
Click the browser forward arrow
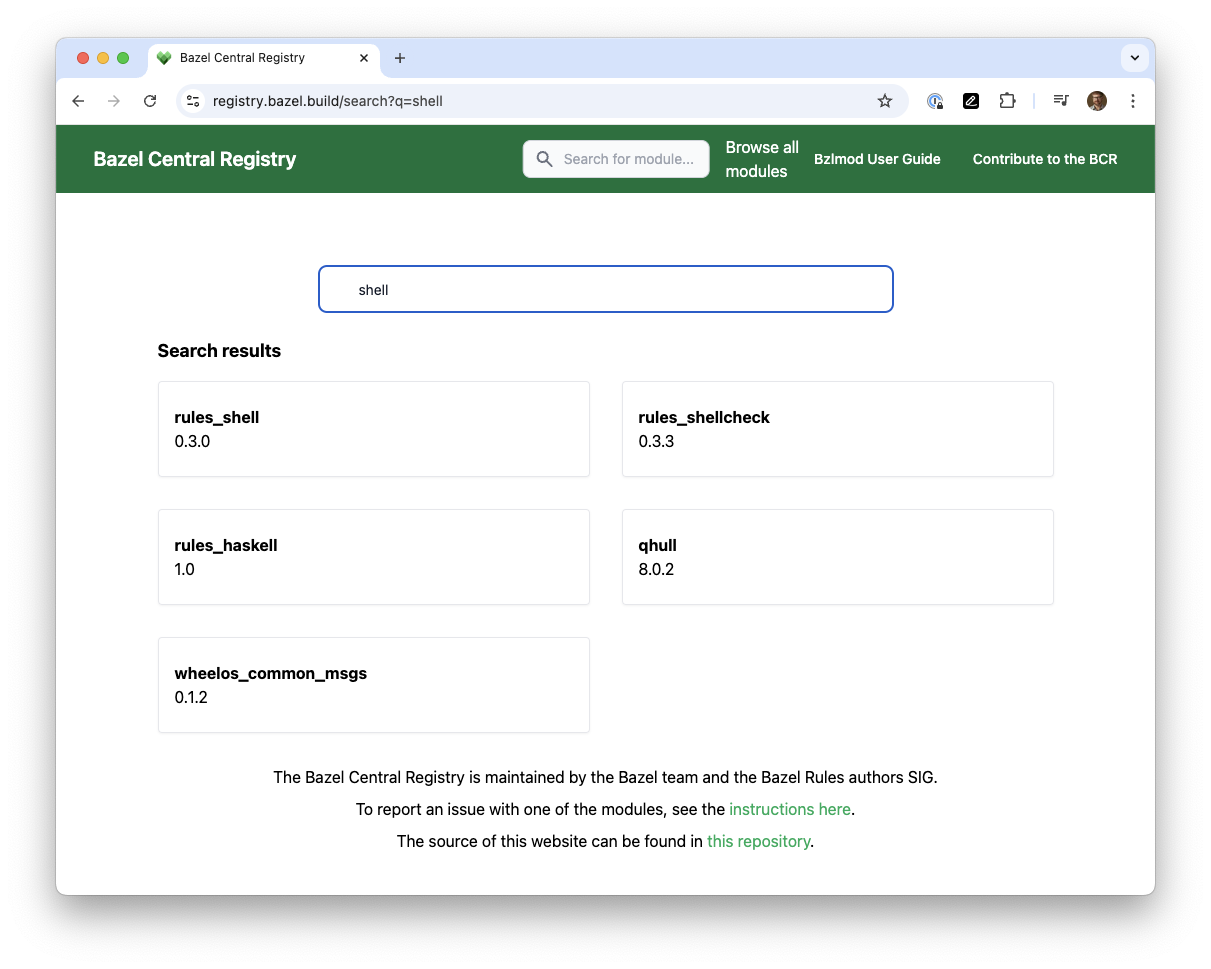[114, 101]
